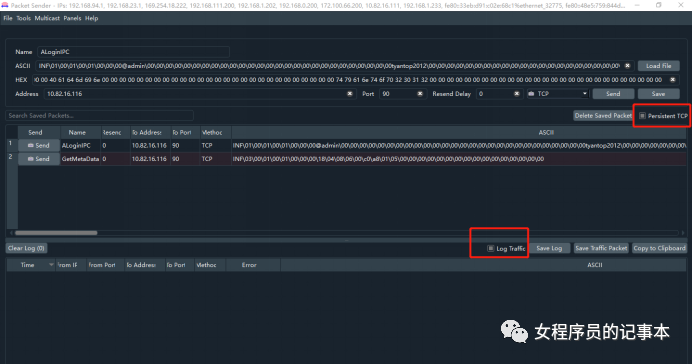Click the packet Name input field
Screen dimensions: 693x364
133,52
